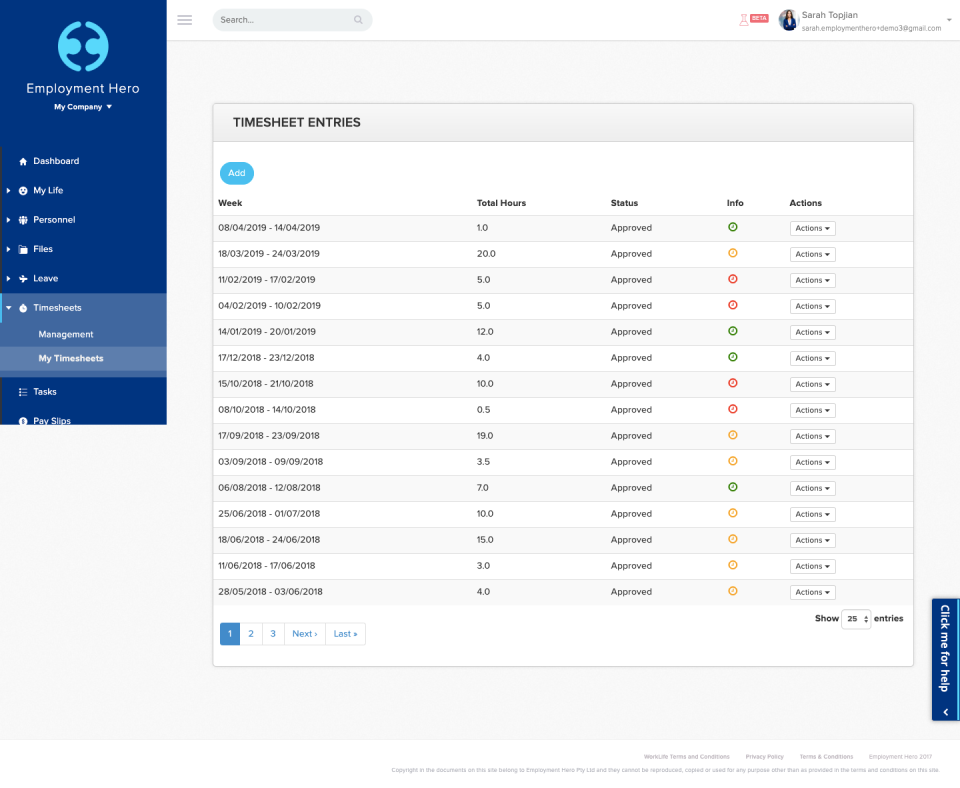Click the hamburger menu icon
This screenshot has width=960, height=788.
coord(184,20)
